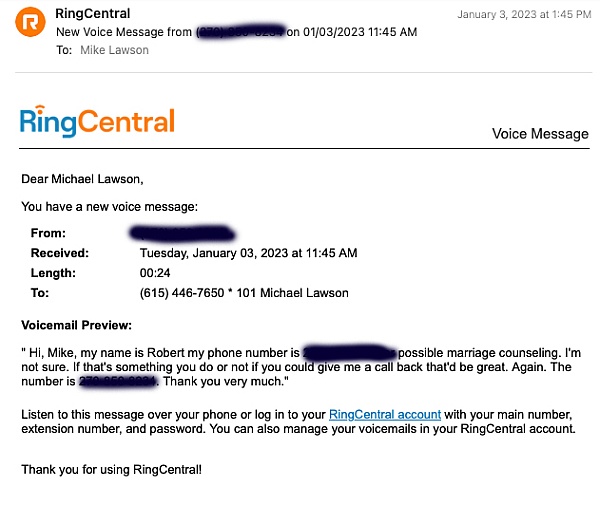Open the RingCentral account link

coord(384,414)
